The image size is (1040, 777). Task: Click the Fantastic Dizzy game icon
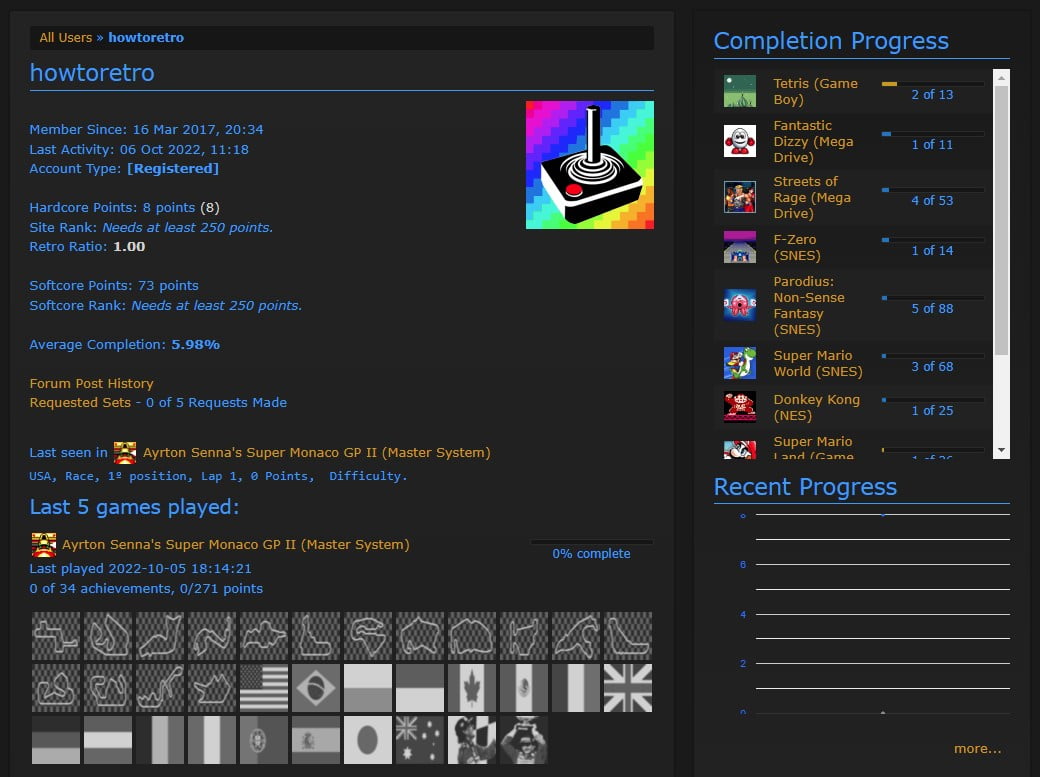(x=740, y=141)
